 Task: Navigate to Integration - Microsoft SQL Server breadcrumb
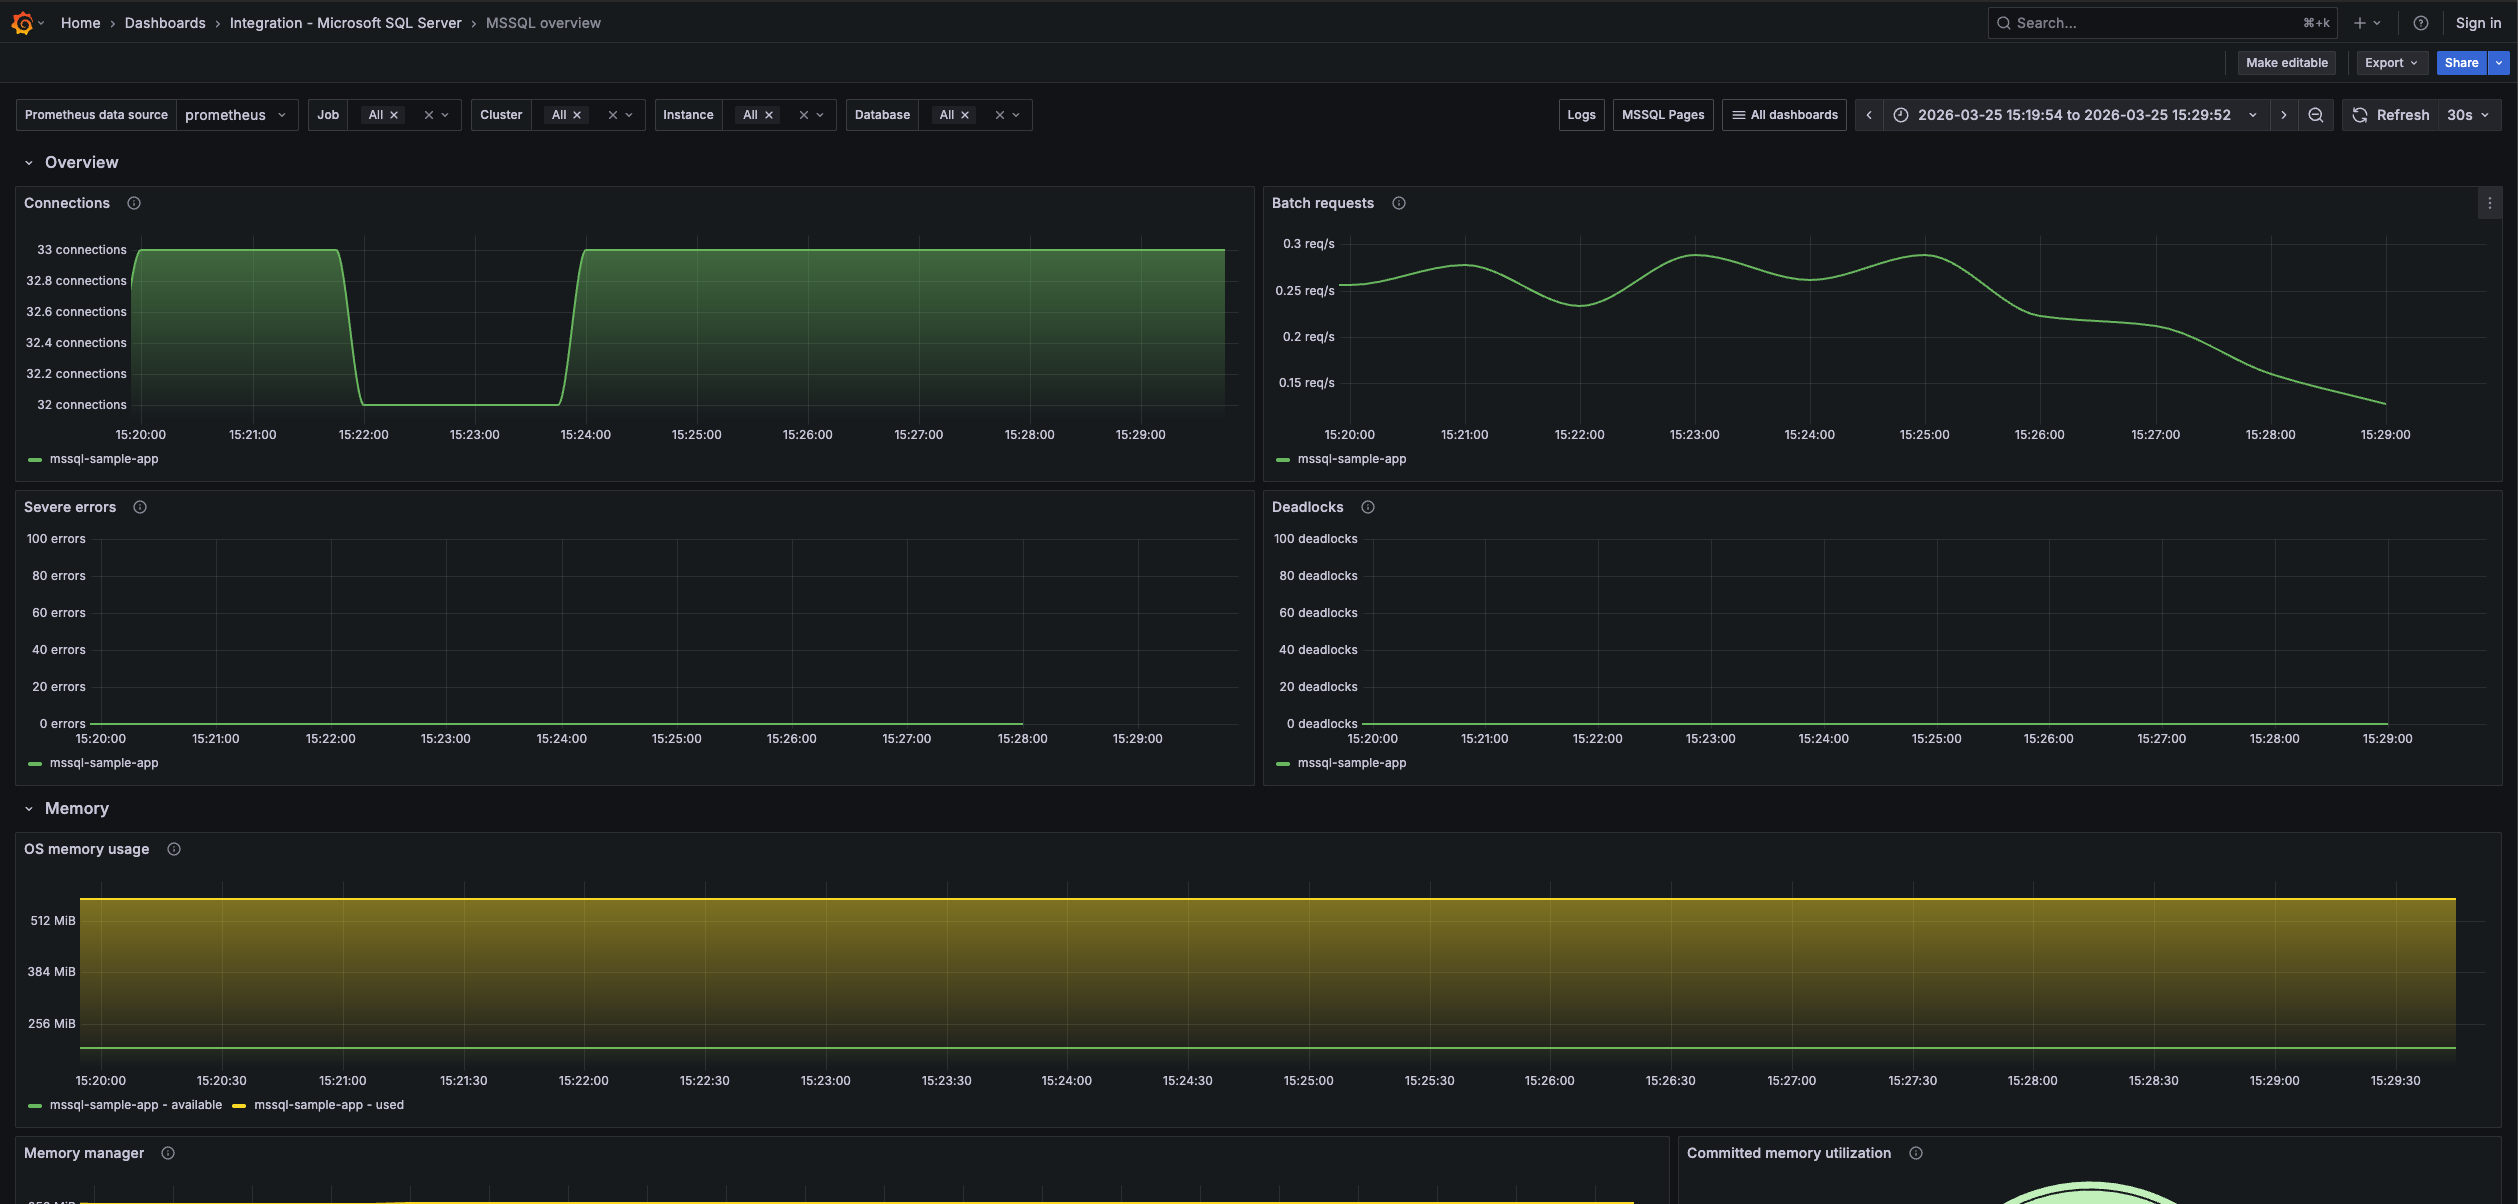tap(346, 22)
